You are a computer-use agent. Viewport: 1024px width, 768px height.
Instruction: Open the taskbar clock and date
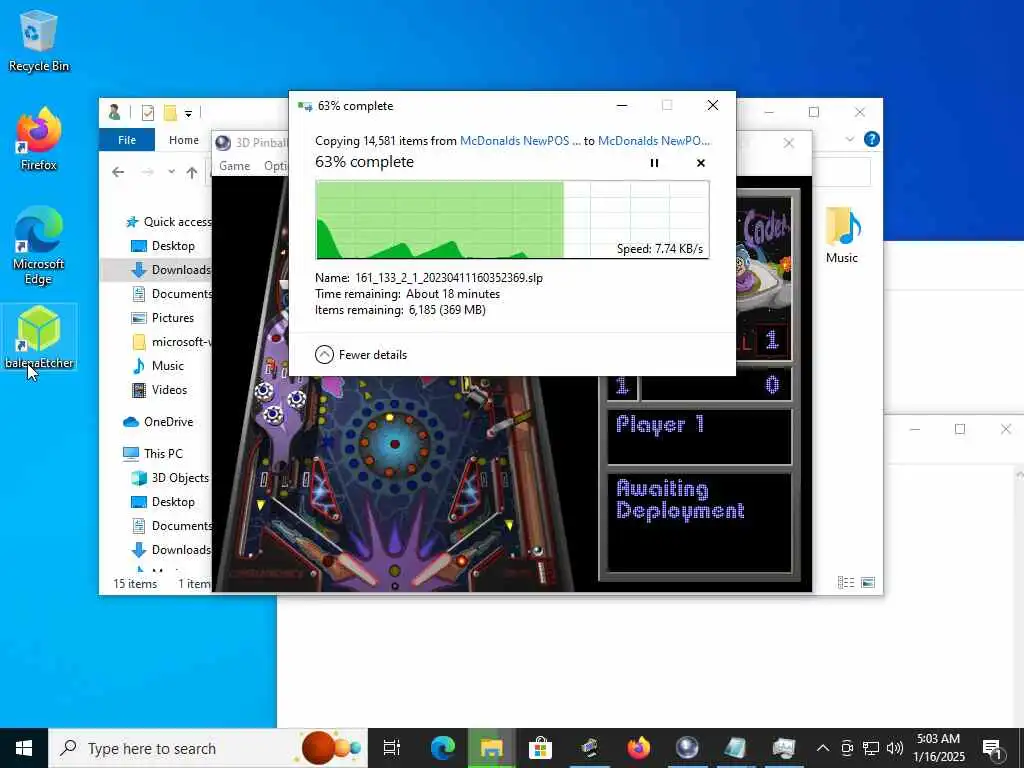[x=938, y=748]
